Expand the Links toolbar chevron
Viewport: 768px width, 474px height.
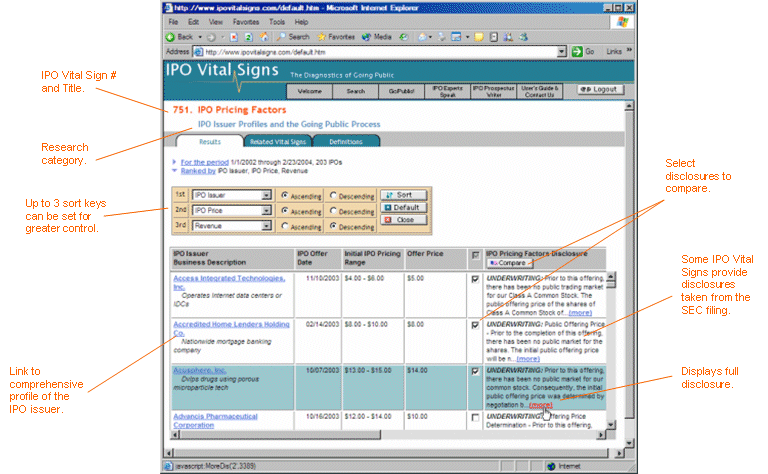629,51
